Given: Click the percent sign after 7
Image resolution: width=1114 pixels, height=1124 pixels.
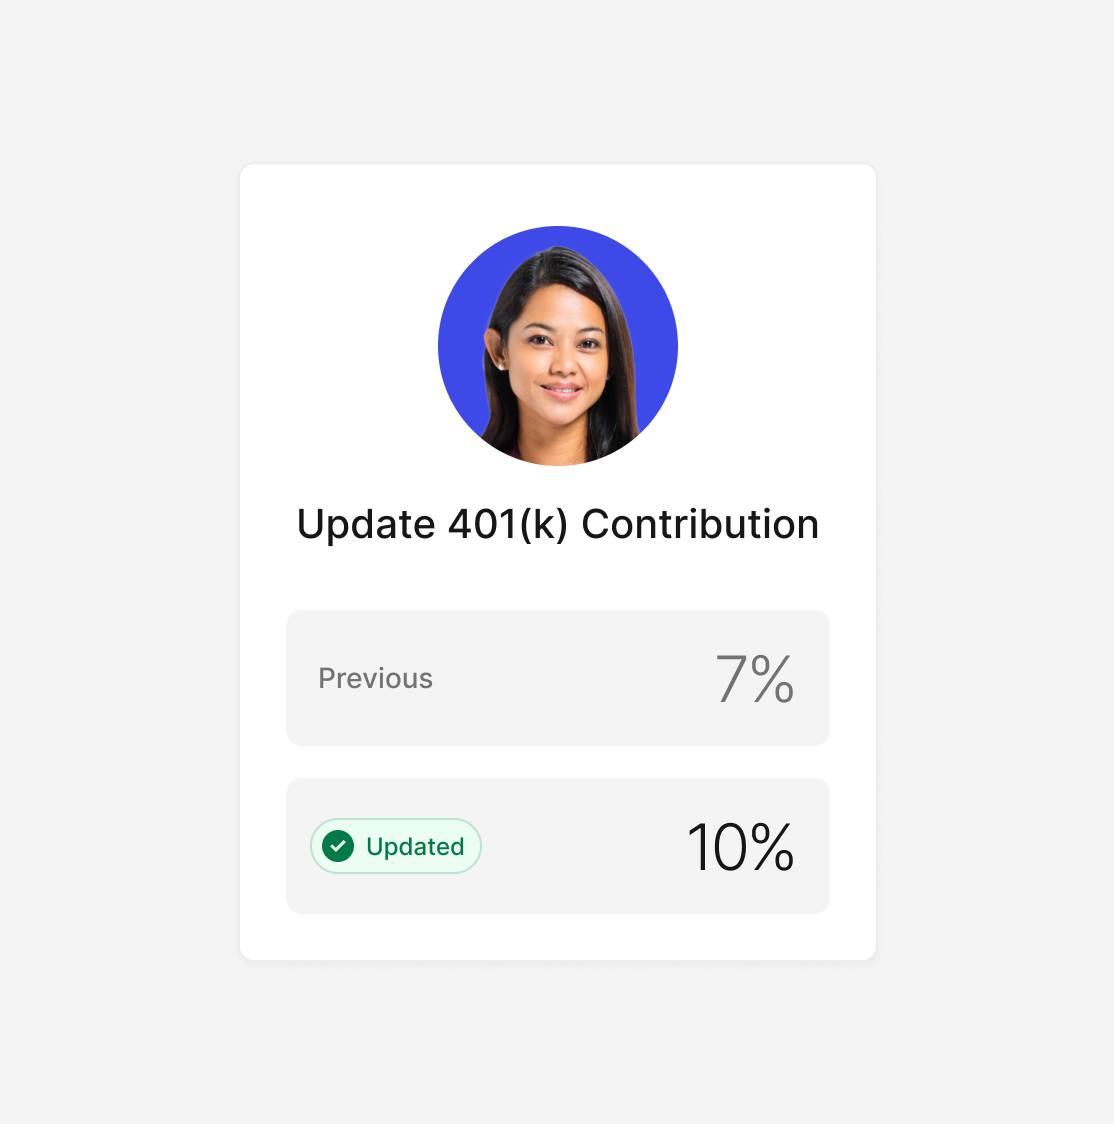Looking at the screenshot, I should (x=773, y=678).
